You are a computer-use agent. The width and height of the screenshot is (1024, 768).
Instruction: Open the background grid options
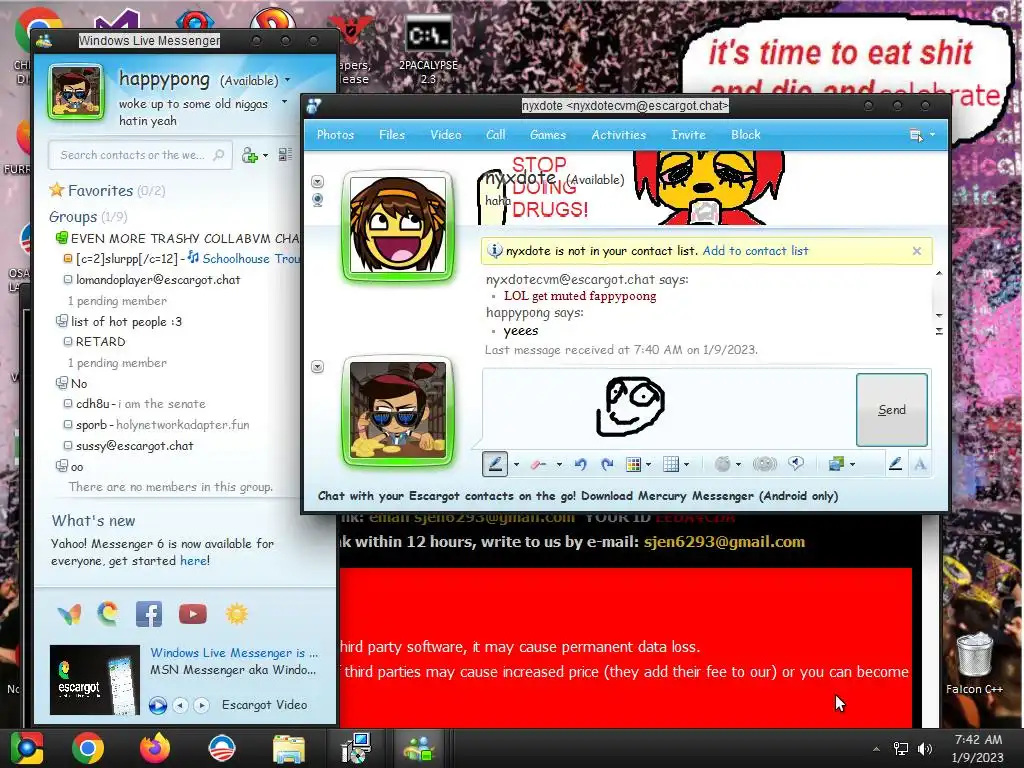(671, 464)
